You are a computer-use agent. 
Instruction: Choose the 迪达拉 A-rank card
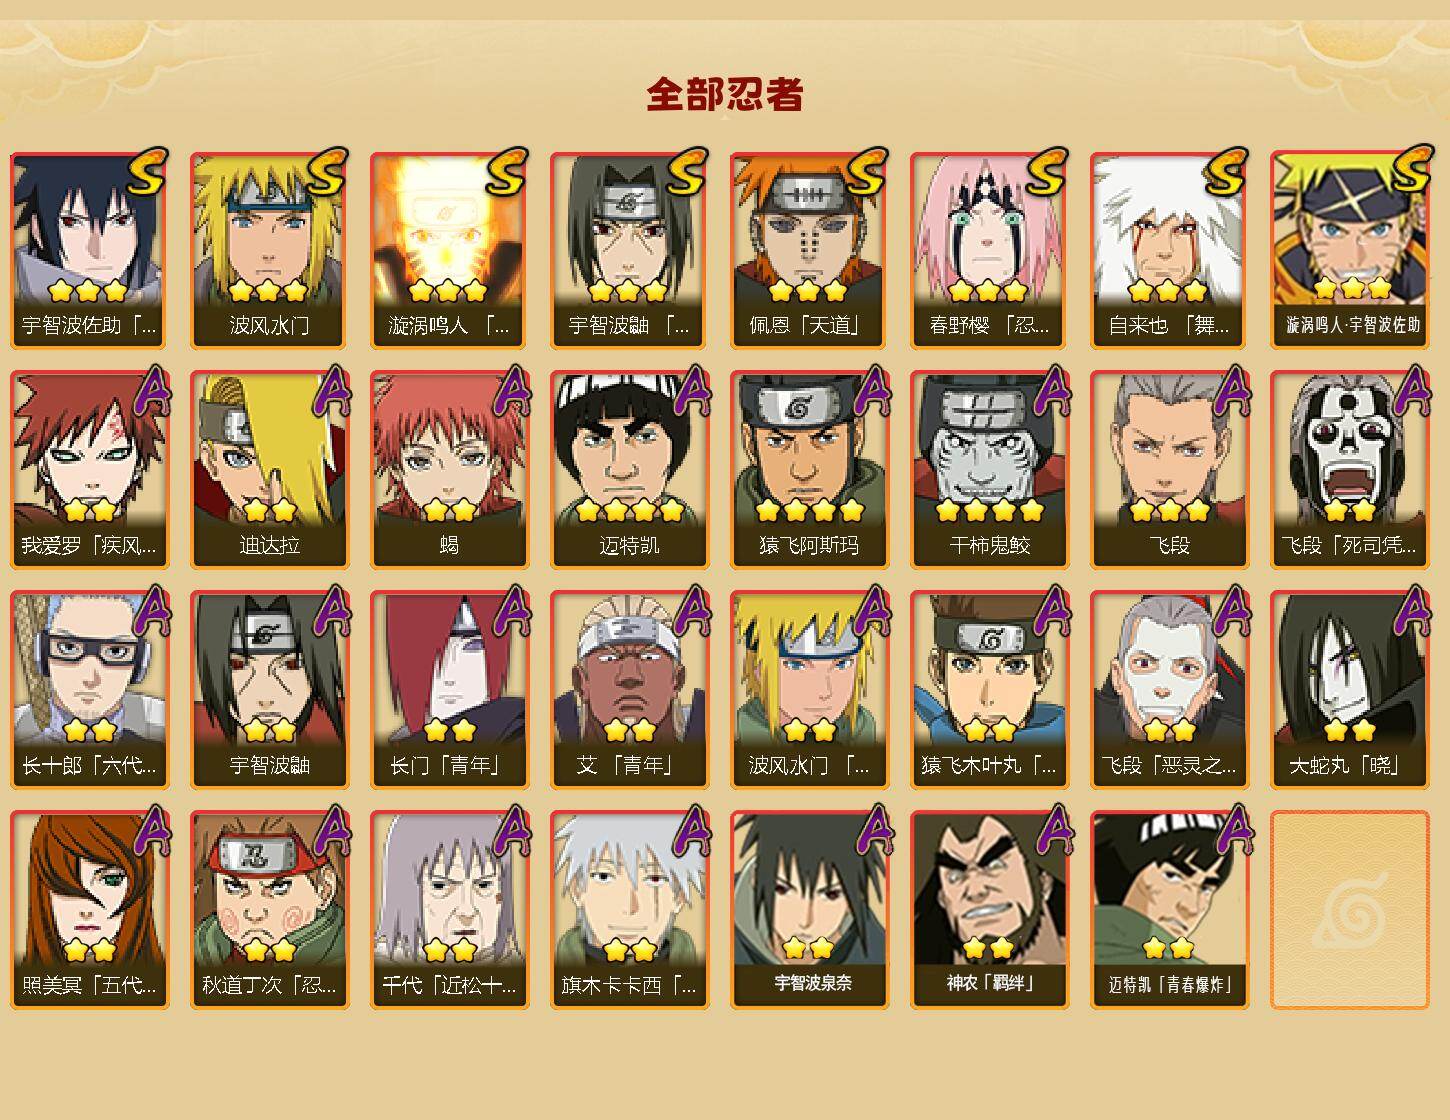coord(269,470)
